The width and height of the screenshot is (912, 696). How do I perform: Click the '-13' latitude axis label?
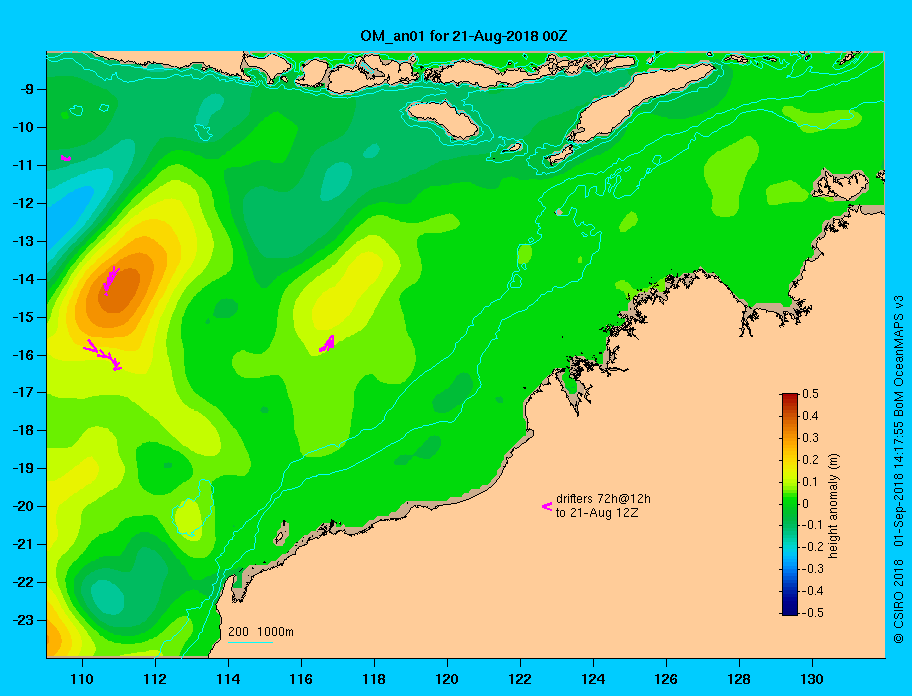[24, 241]
